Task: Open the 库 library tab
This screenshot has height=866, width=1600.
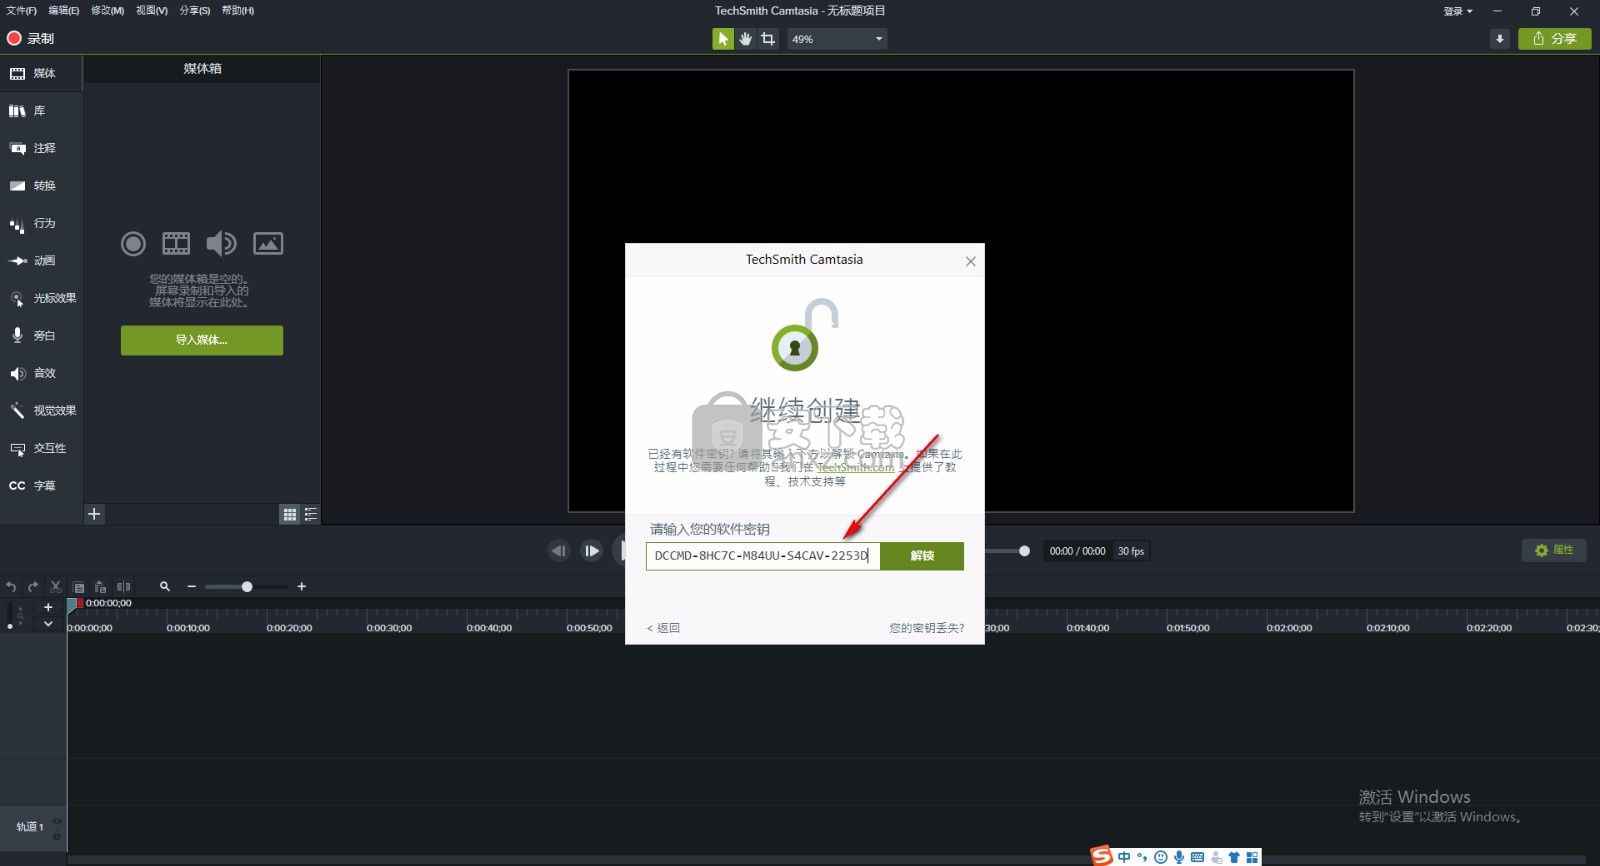Action: tap(41, 111)
